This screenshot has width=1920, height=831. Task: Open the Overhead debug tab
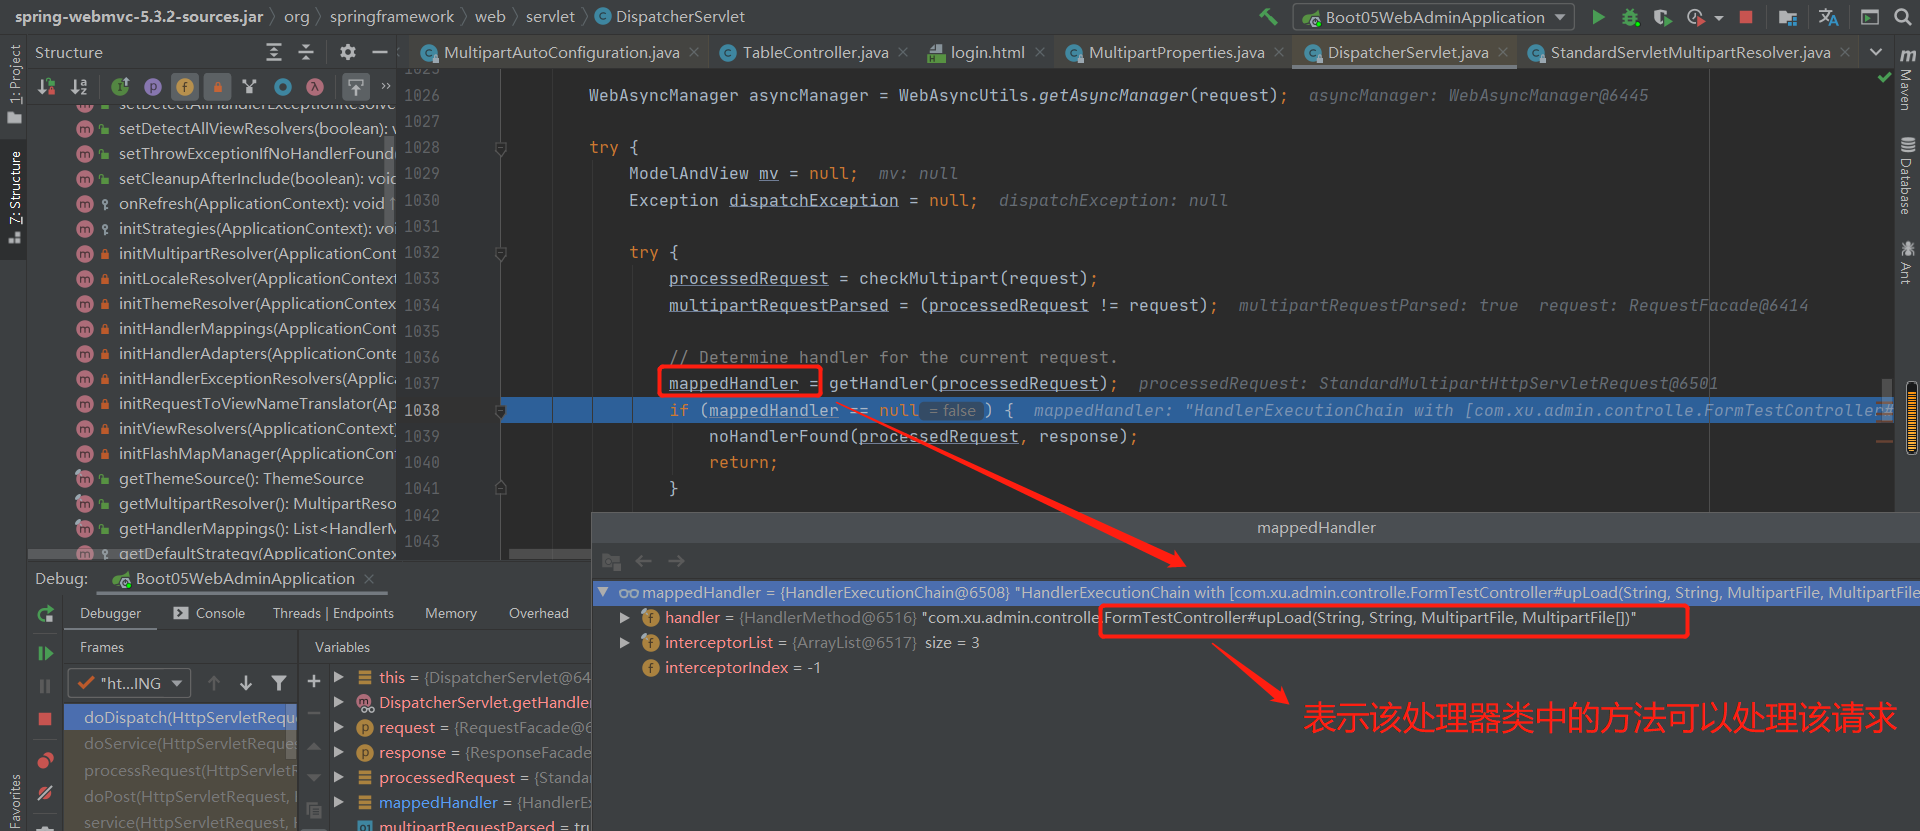click(x=539, y=613)
